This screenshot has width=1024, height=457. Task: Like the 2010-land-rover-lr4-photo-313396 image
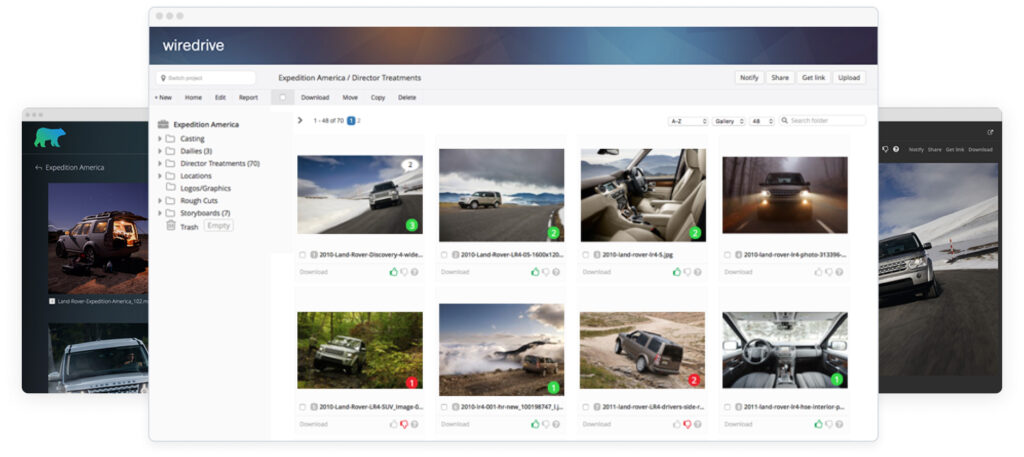pos(818,272)
